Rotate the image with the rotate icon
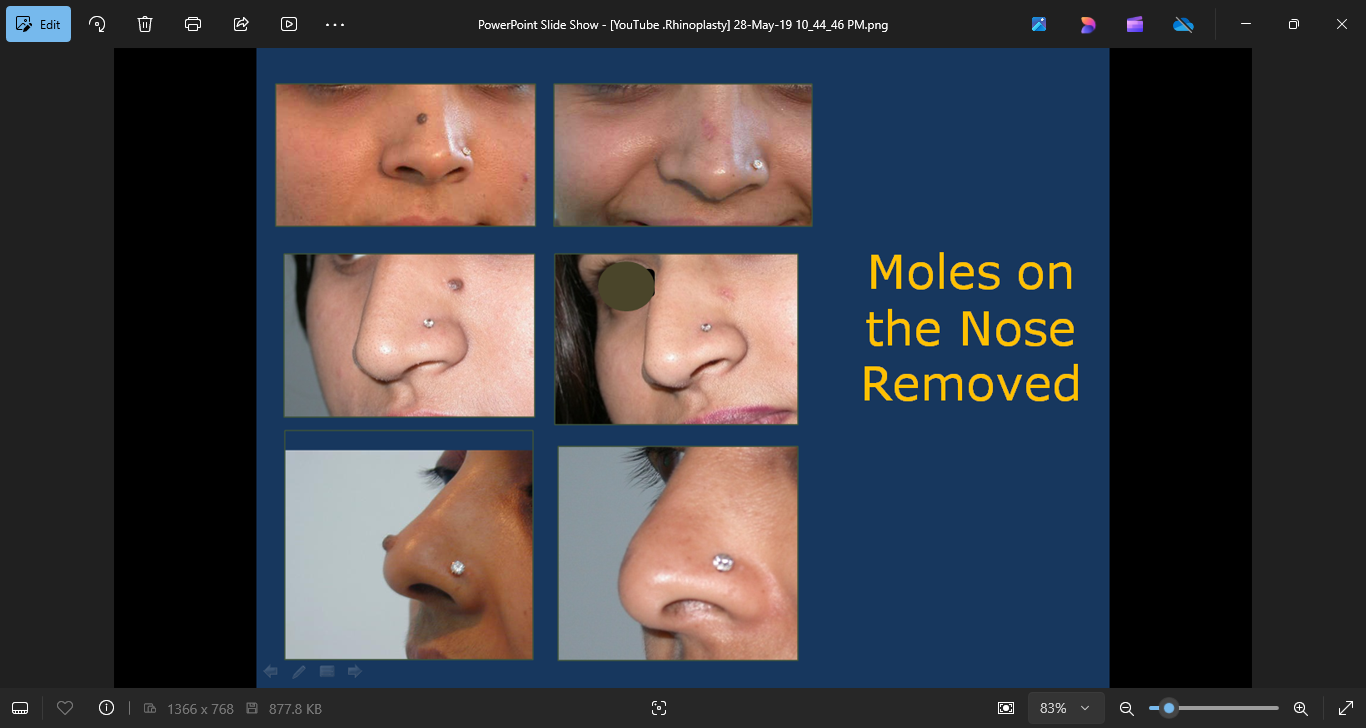The image size is (1366, 728). [x=97, y=24]
